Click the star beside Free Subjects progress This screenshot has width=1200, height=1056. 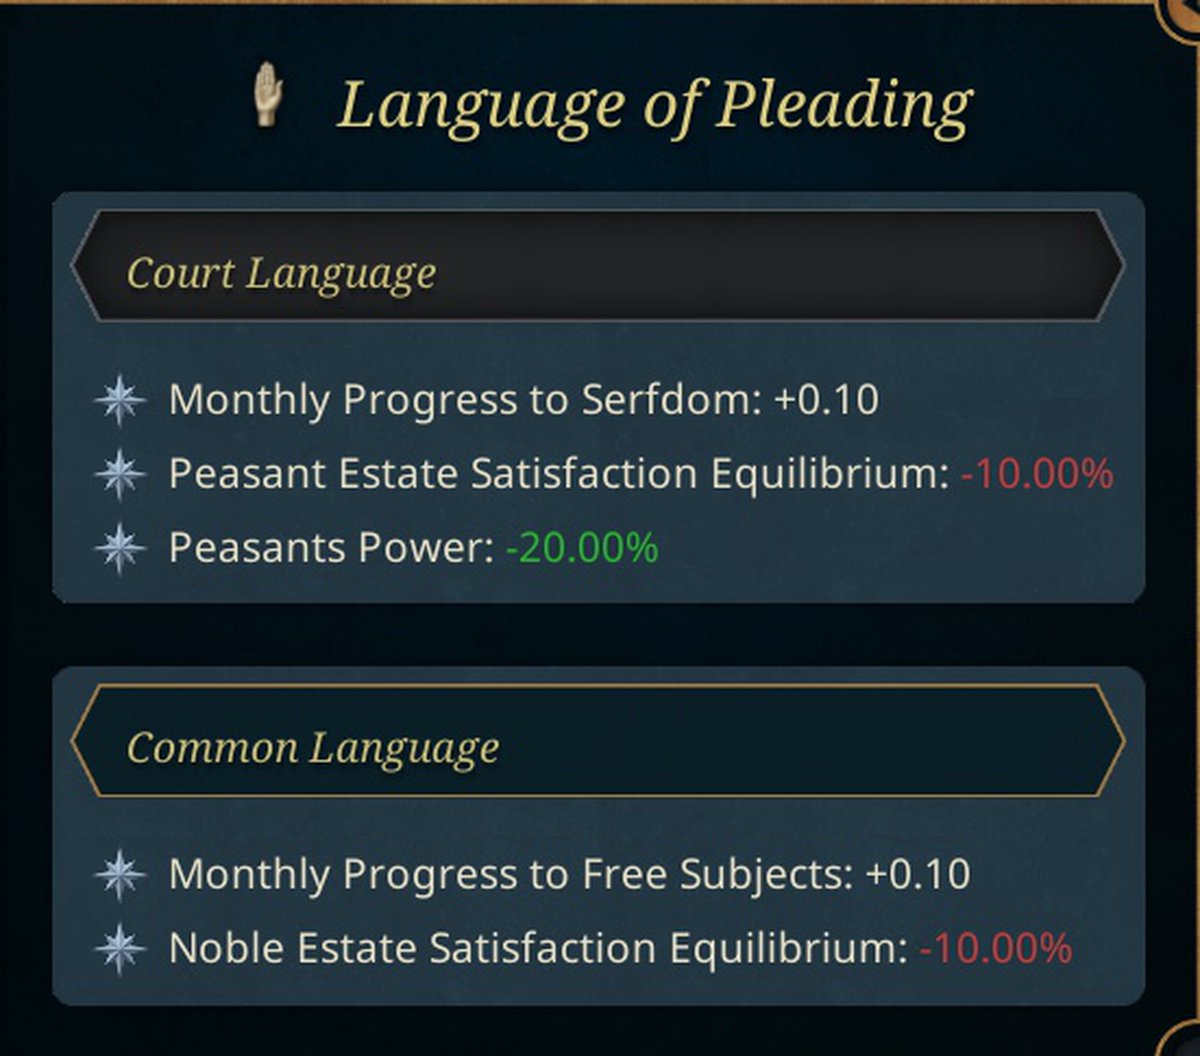(x=120, y=875)
